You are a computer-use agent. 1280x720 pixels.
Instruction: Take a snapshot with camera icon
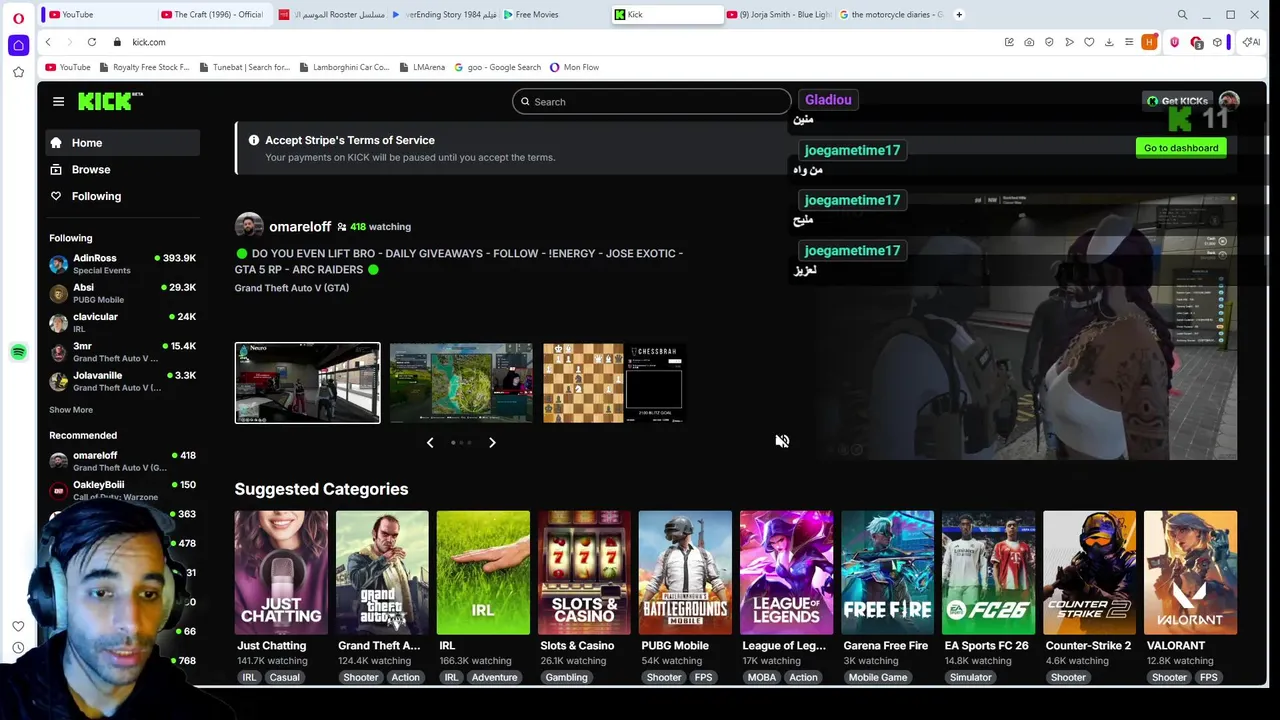pos(1029,42)
